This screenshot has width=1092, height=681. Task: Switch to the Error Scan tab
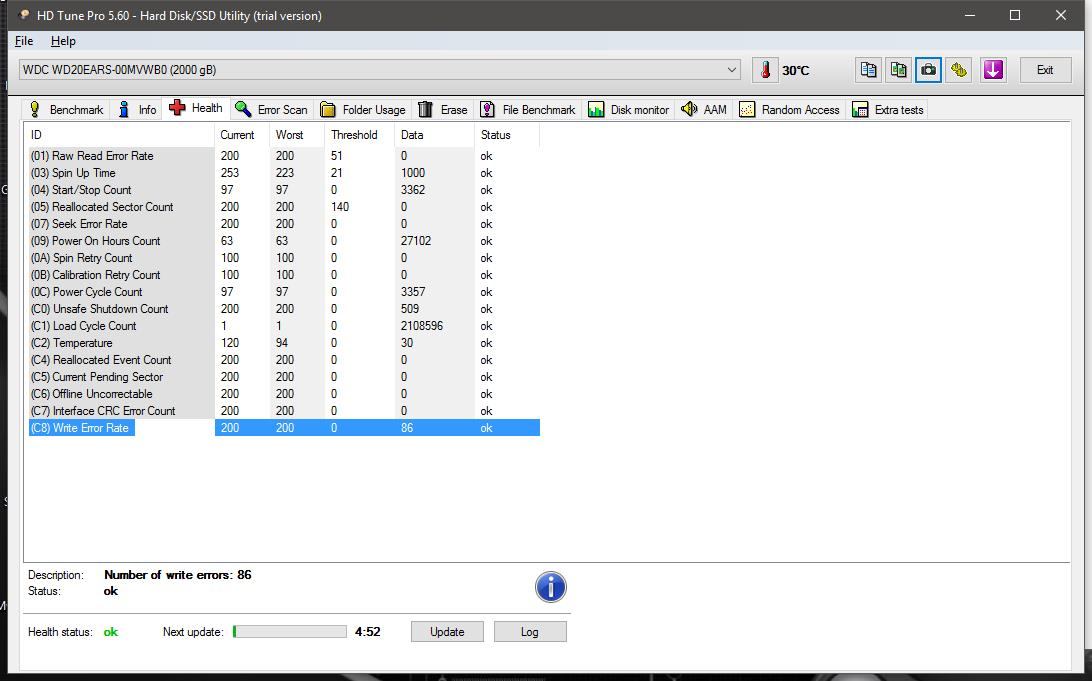tap(272, 109)
